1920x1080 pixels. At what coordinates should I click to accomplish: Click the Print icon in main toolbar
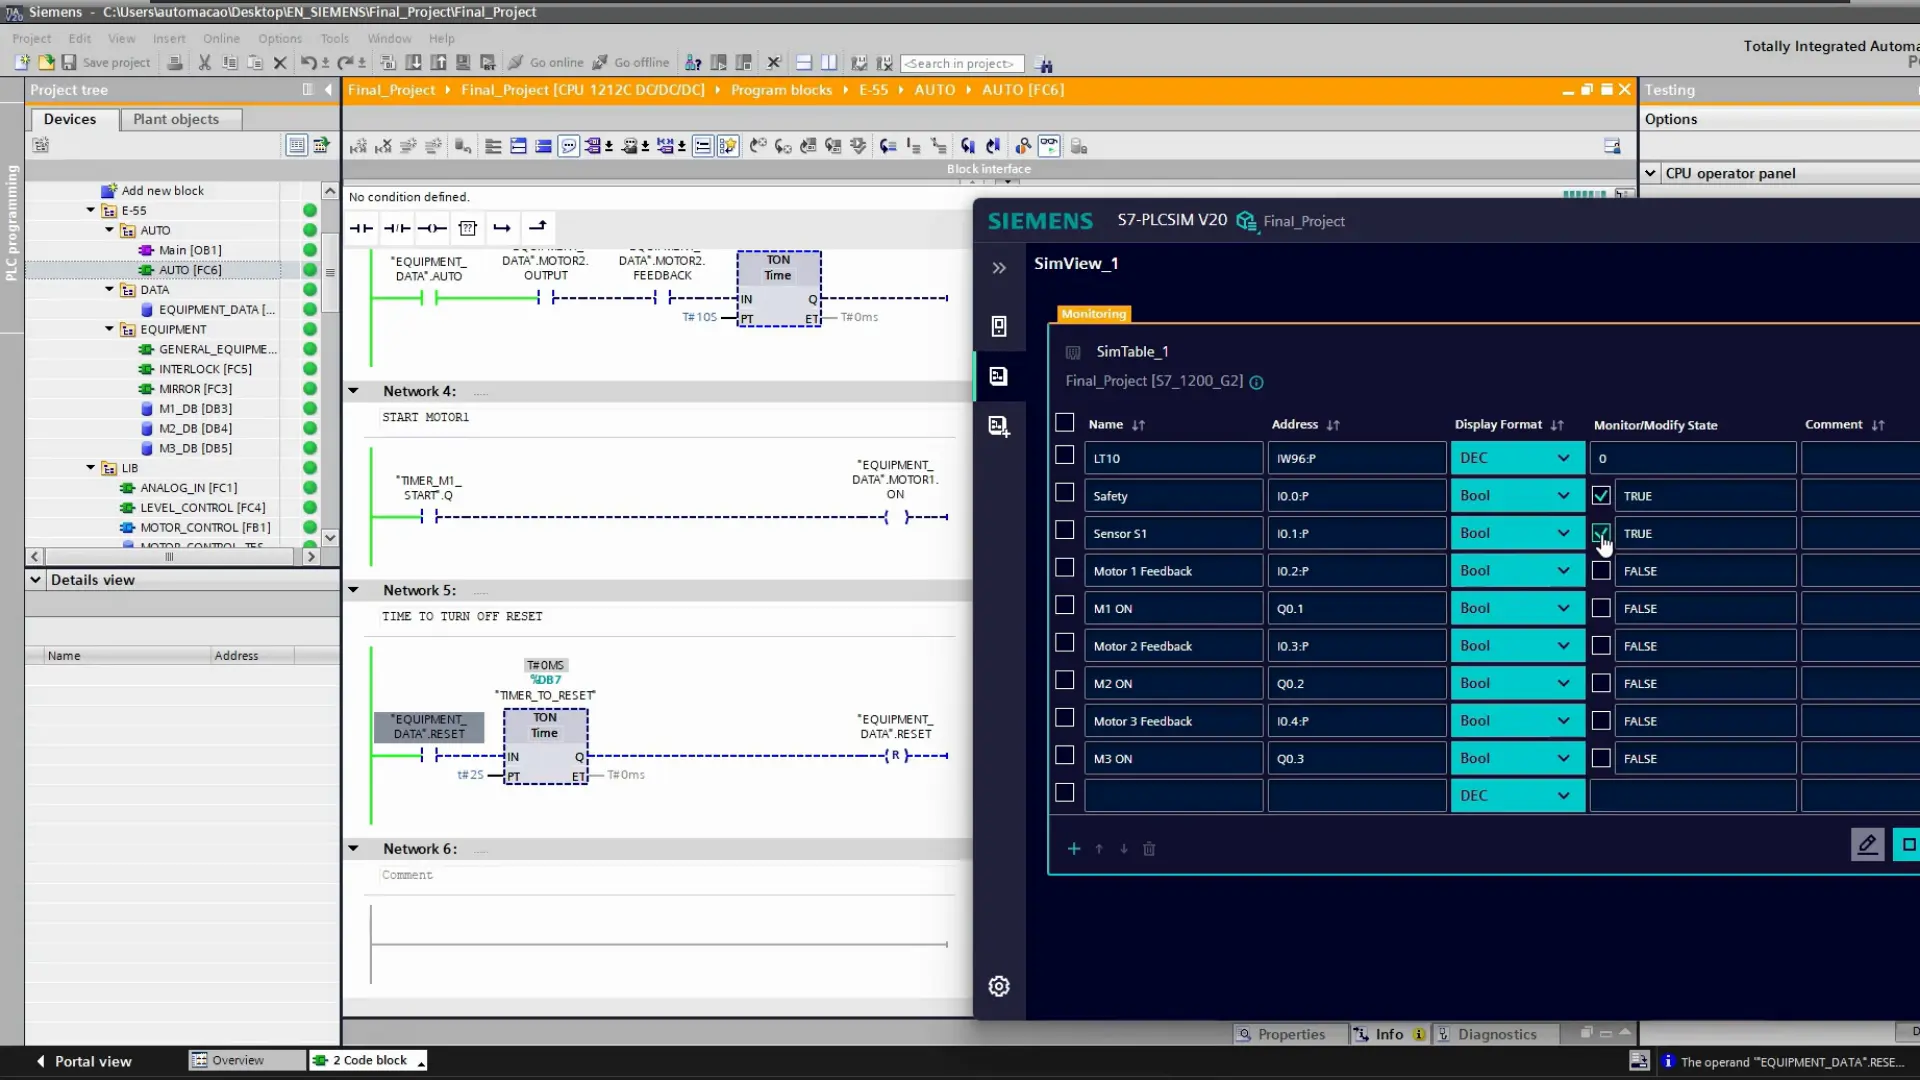click(x=175, y=62)
